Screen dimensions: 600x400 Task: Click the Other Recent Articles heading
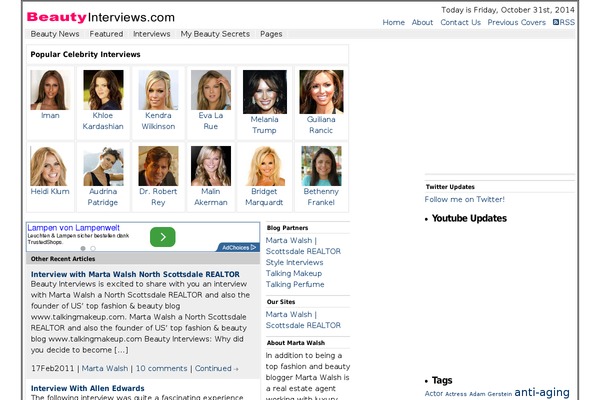pos(63,259)
